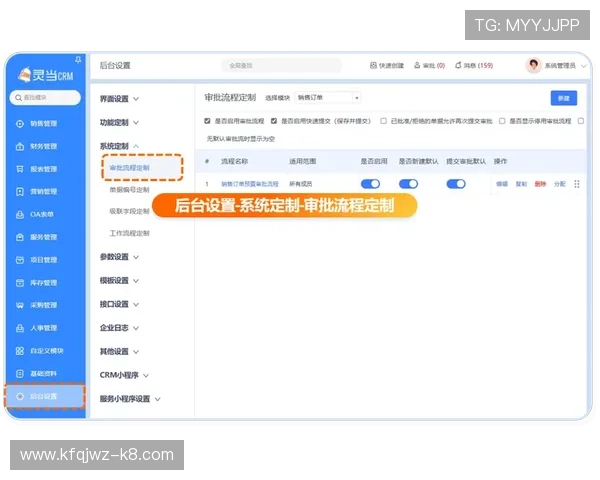This screenshot has height=480, width=600.
Task: Collapse 系统定制 section
Action: point(119,146)
